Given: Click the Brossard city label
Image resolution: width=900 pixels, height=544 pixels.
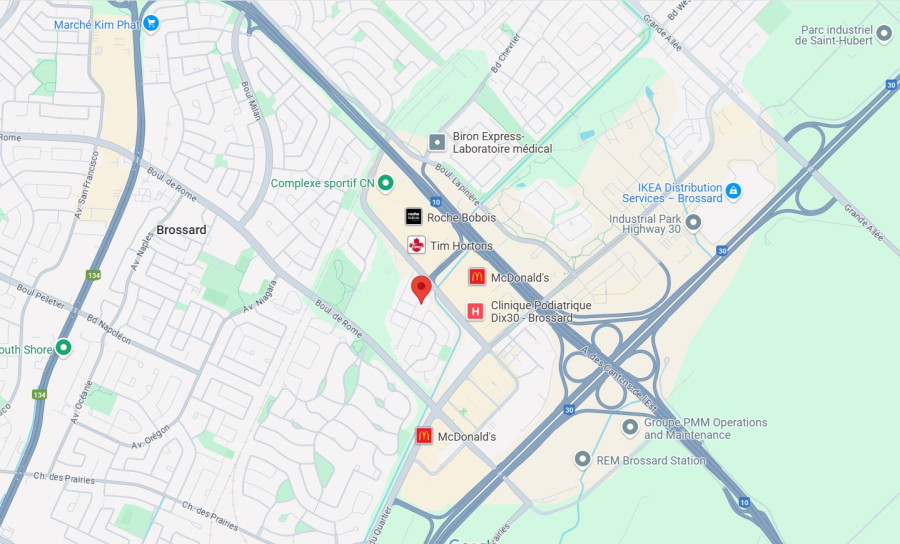Looking at the screenshot, I should [181, 230].
